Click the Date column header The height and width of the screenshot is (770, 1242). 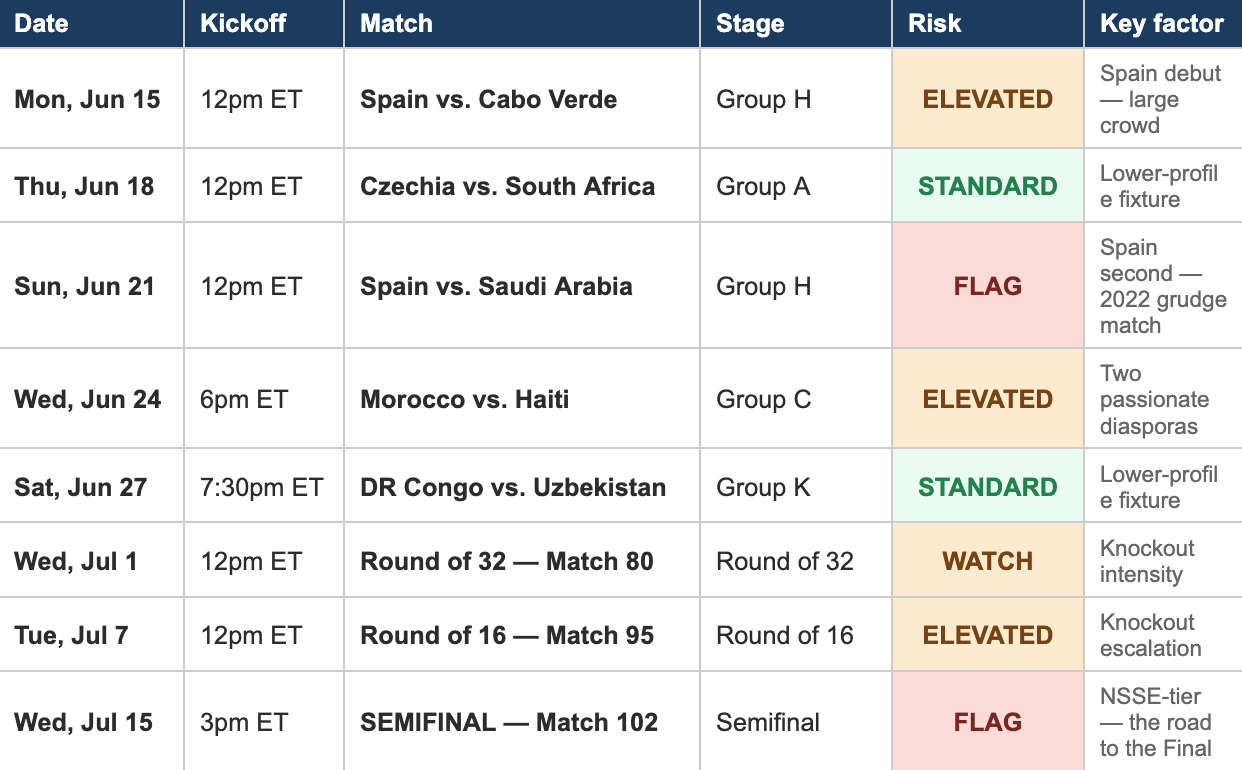click(x=92, y=24)
